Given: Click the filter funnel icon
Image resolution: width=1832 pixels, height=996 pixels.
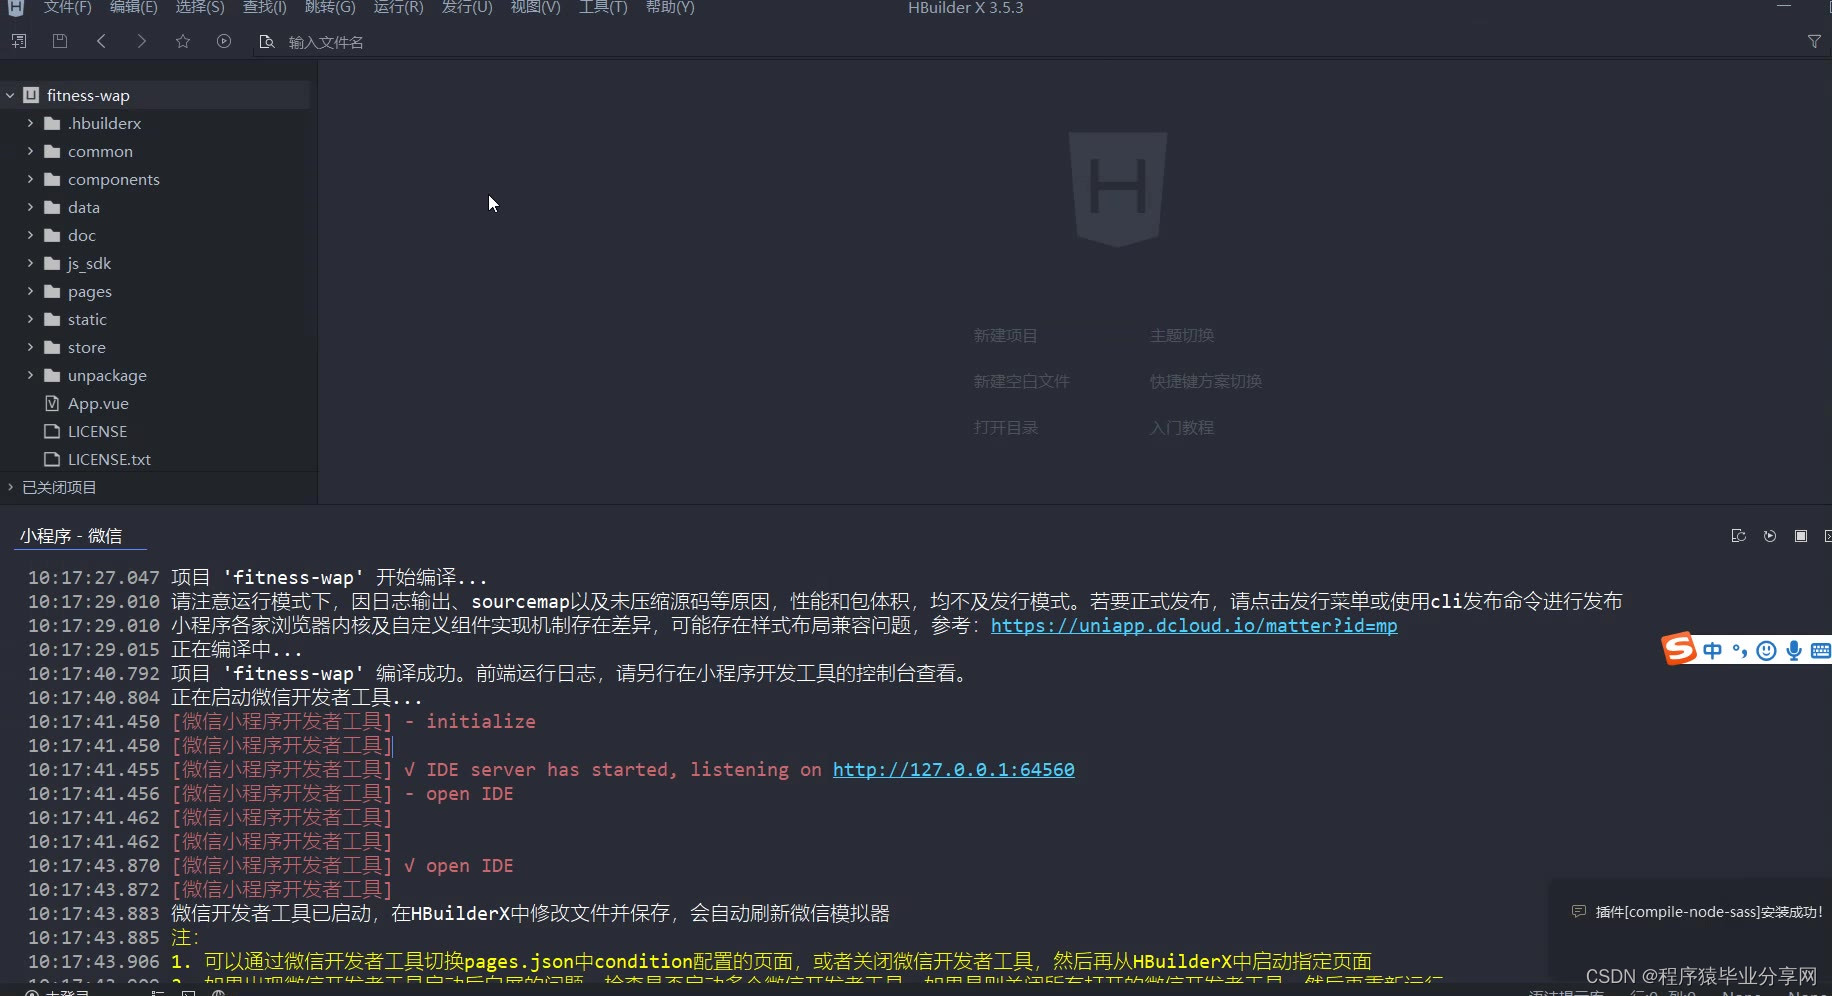Looking at the screenshot, I should [1814, 41].
